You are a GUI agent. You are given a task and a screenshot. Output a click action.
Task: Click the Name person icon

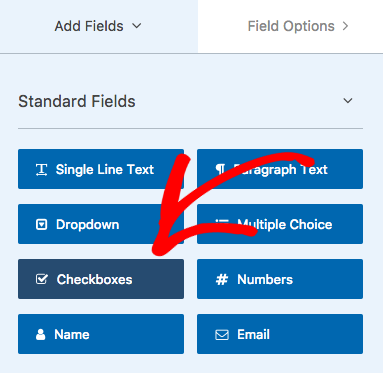(40, 334)
